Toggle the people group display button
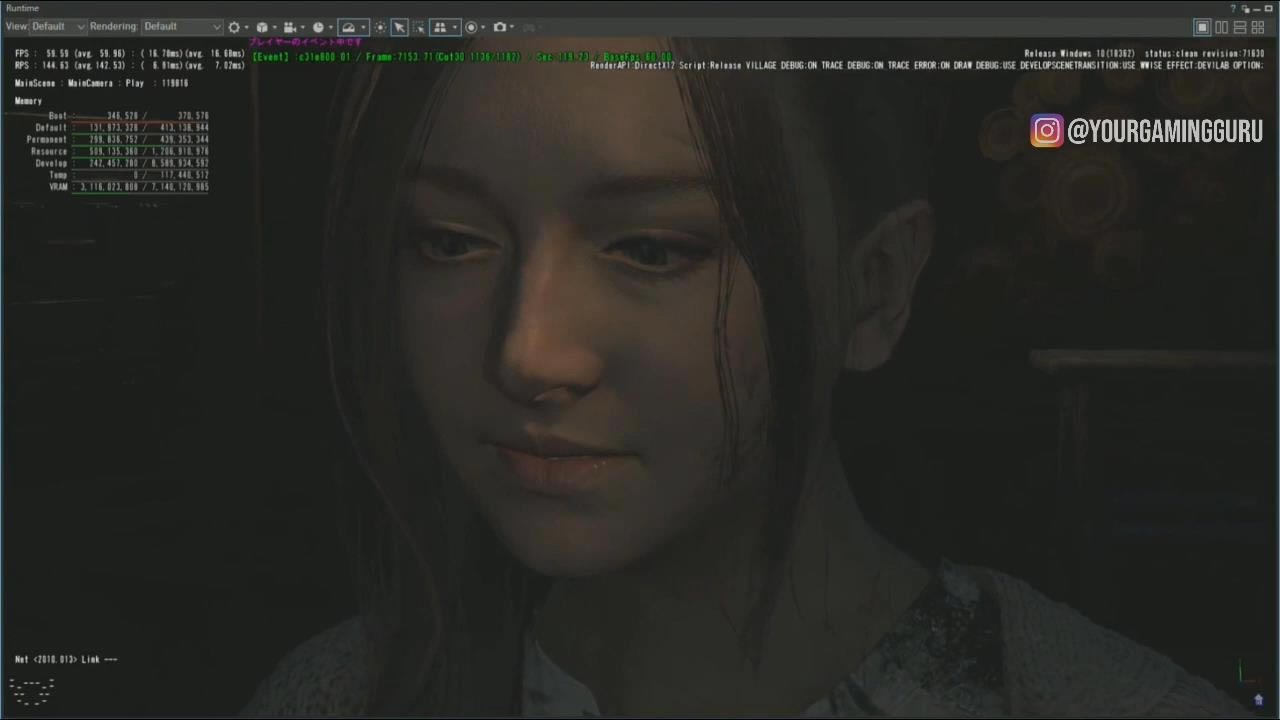 (440, 27)
